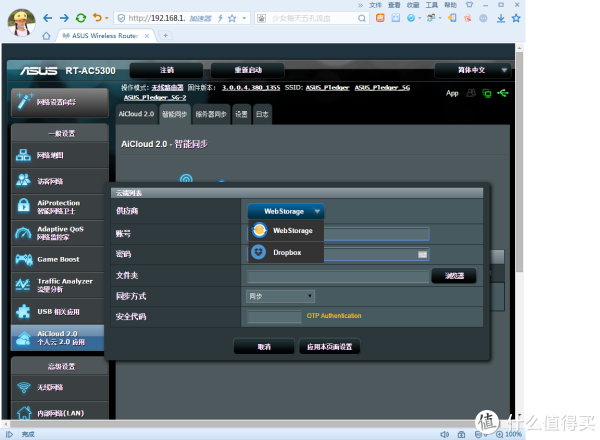Open the guest network icon in the sidebar
600x440 pixels.
(23, 180)
